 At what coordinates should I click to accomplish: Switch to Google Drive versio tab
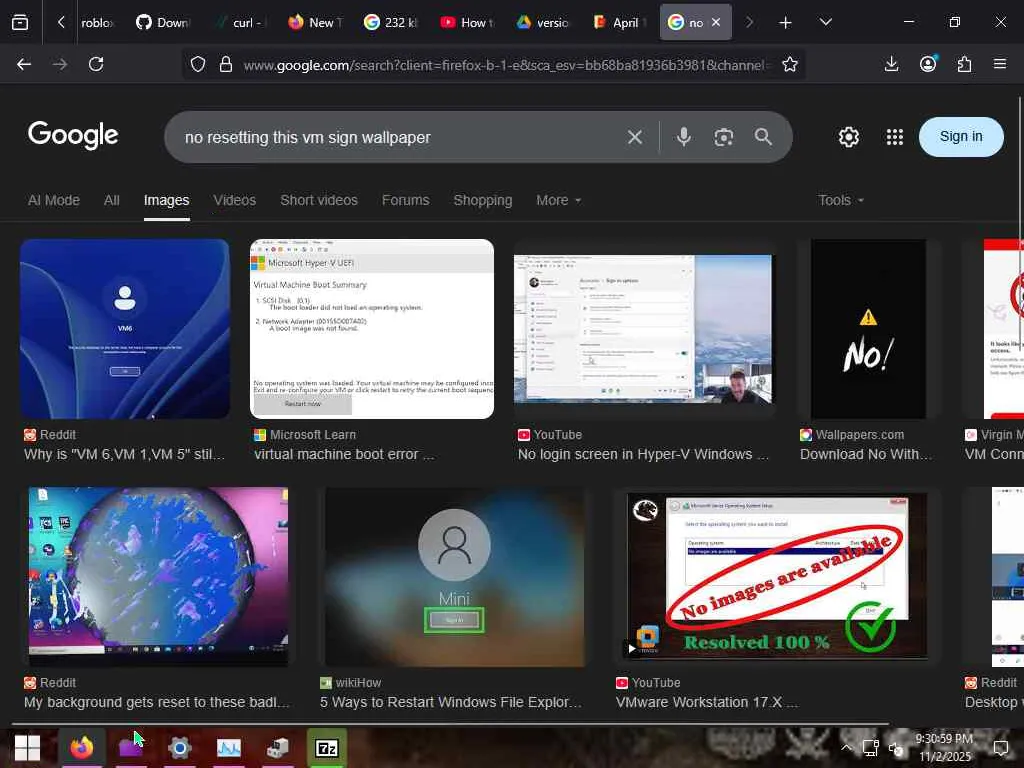[543, 23]
